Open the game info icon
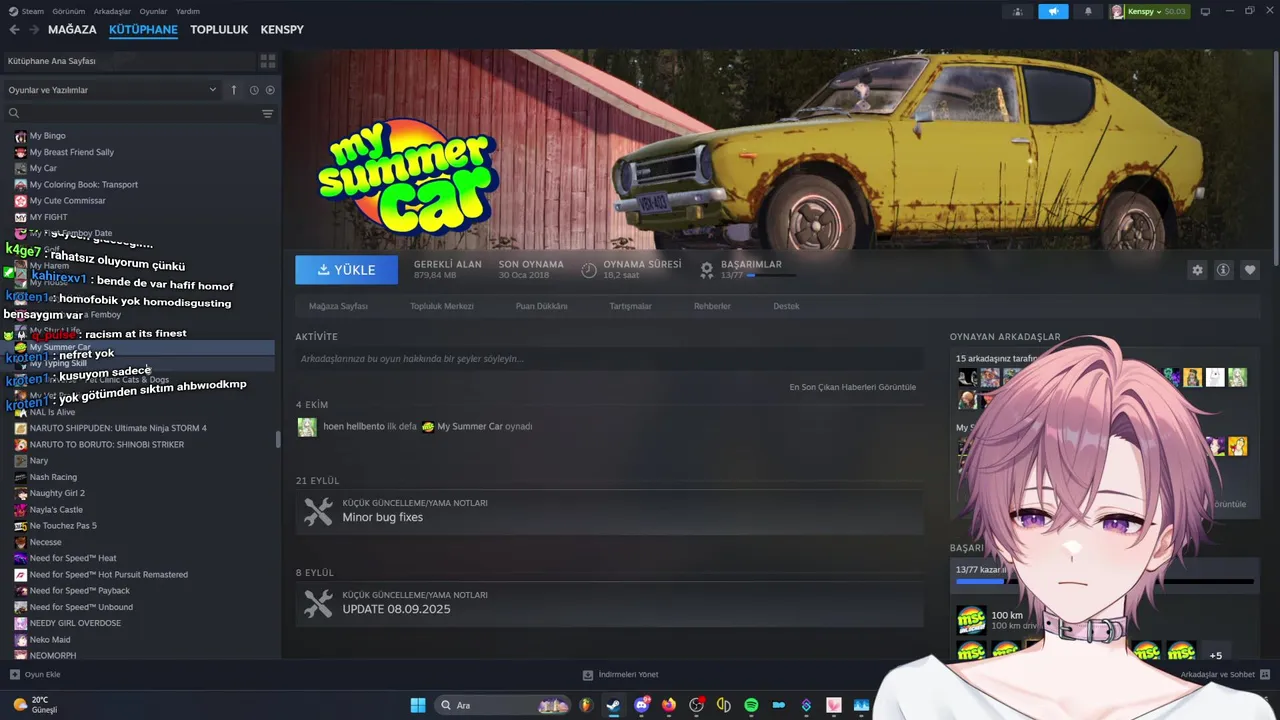Image resolution: width=1280 pixels, height=720 pixels. coord(1223,270)
